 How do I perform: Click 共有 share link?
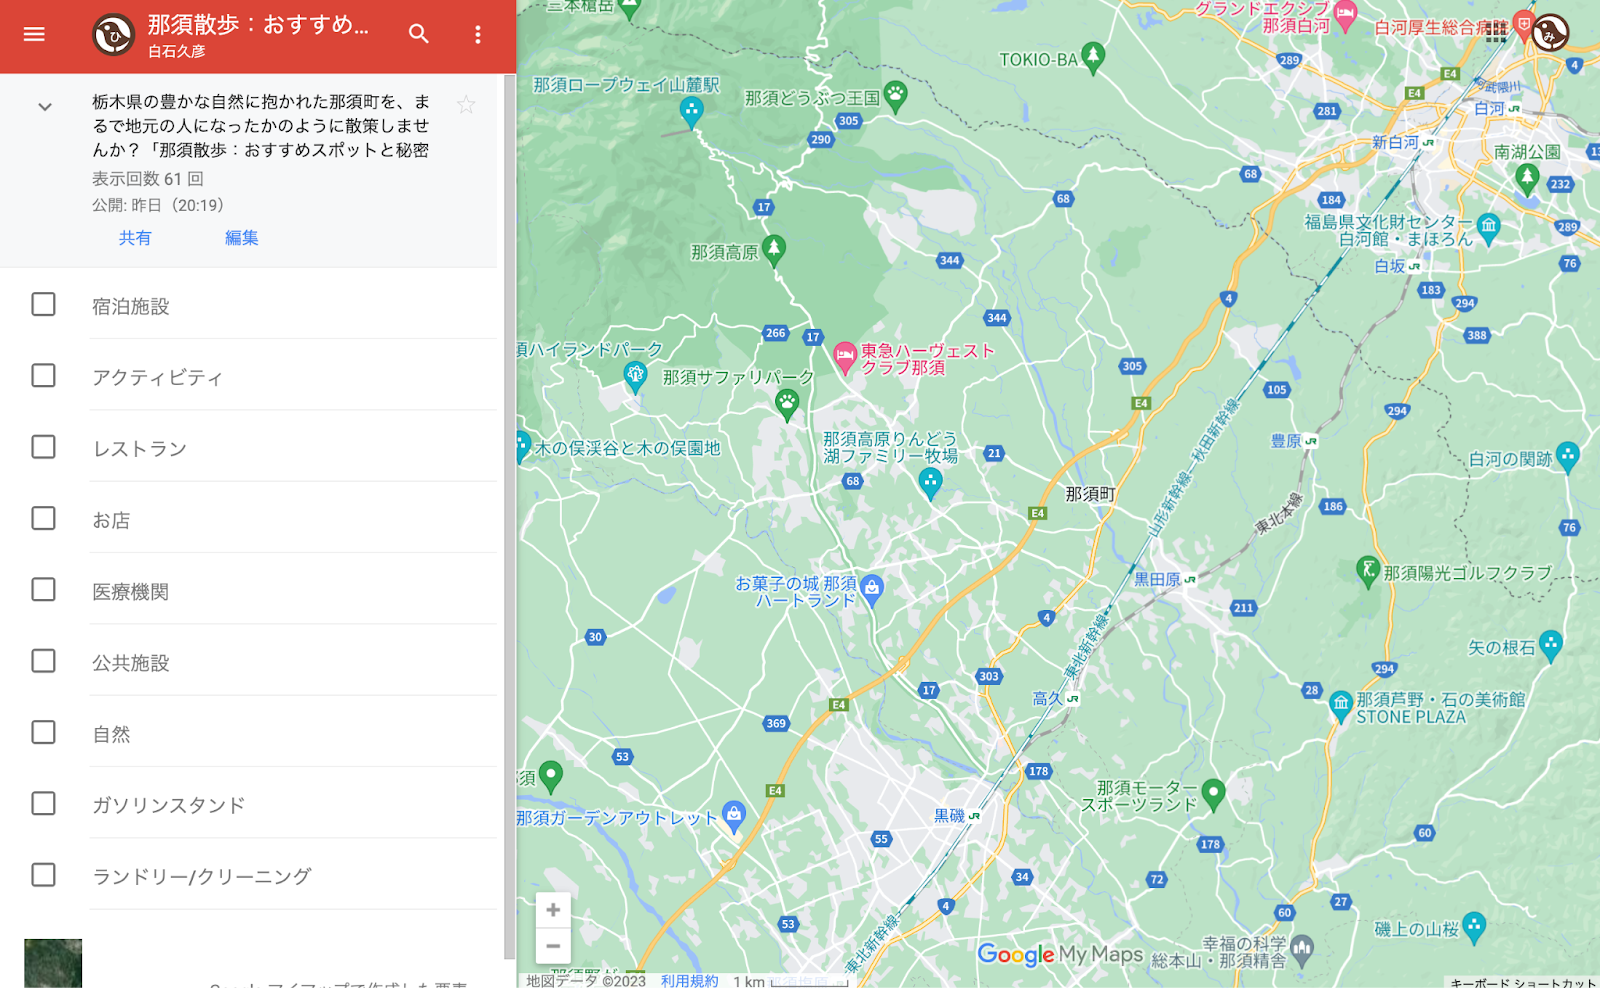[135, 238]
